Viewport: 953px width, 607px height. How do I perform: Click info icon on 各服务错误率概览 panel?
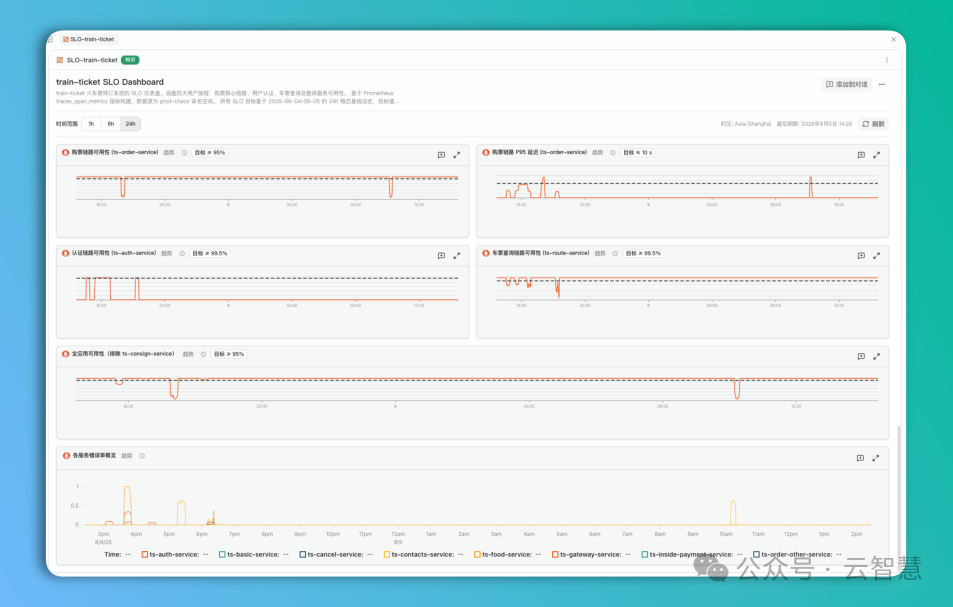[142, 456]
